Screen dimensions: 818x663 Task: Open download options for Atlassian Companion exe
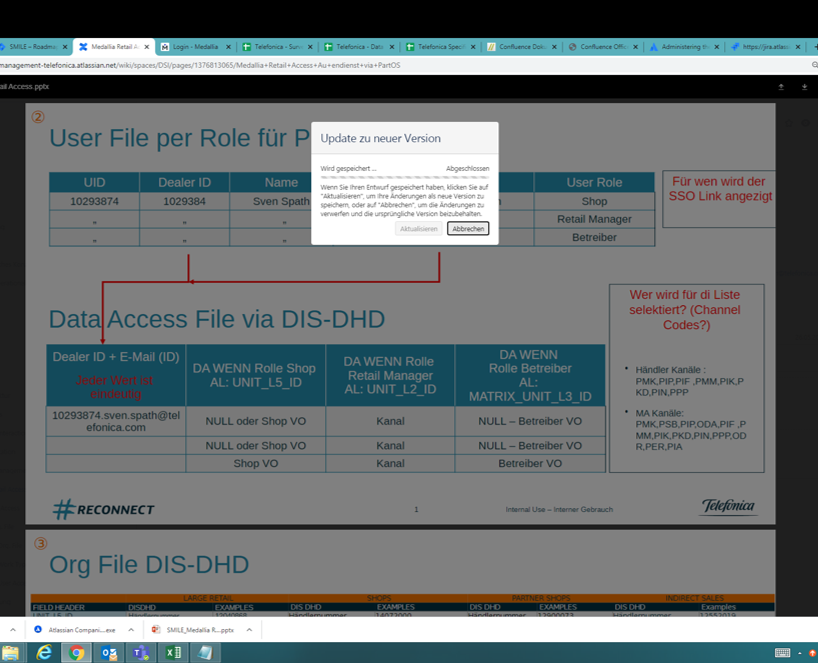click(x=131, y=630)
